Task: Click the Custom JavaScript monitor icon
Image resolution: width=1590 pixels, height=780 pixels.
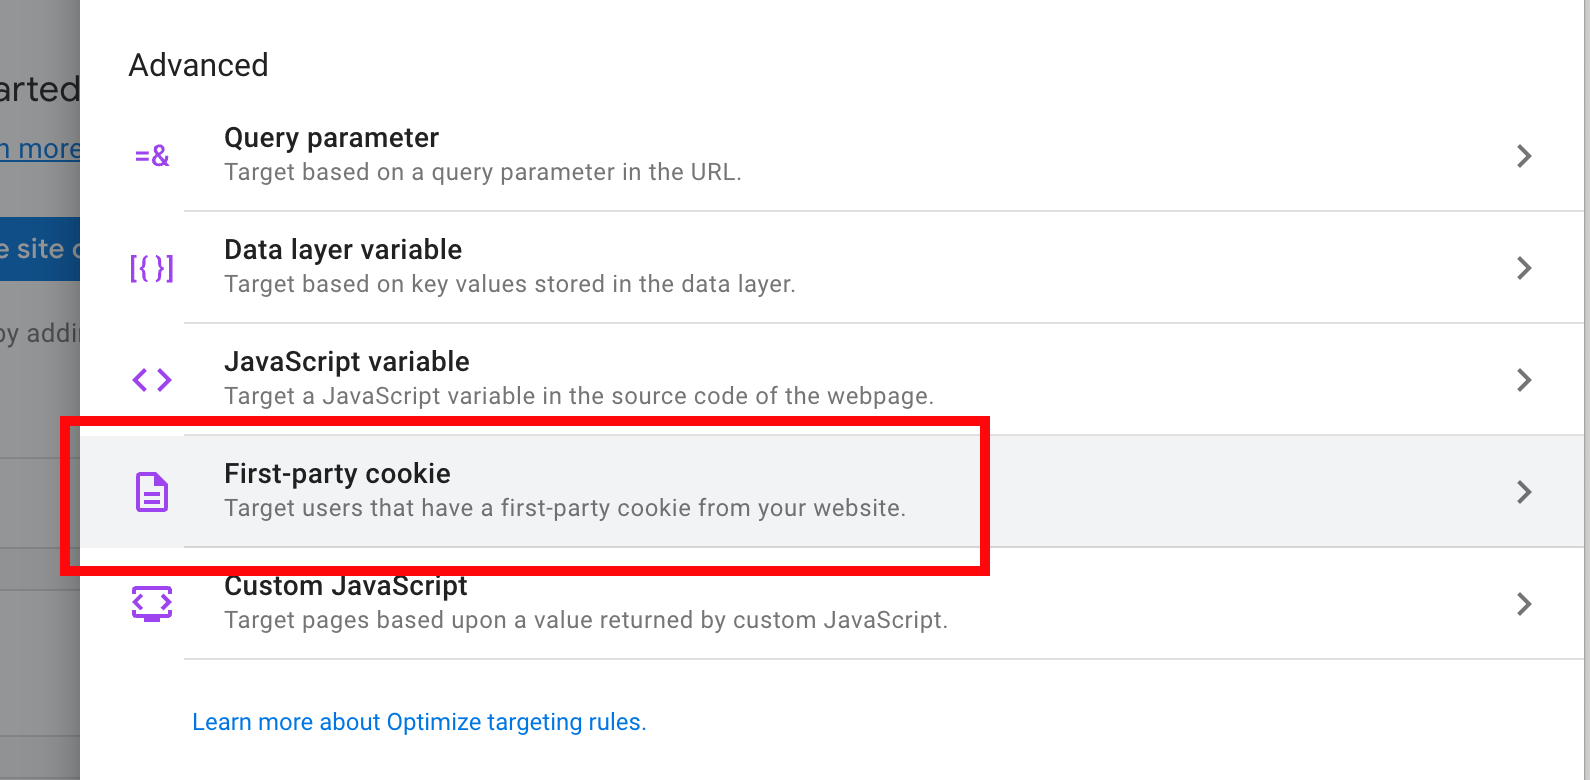Action: 152,604
